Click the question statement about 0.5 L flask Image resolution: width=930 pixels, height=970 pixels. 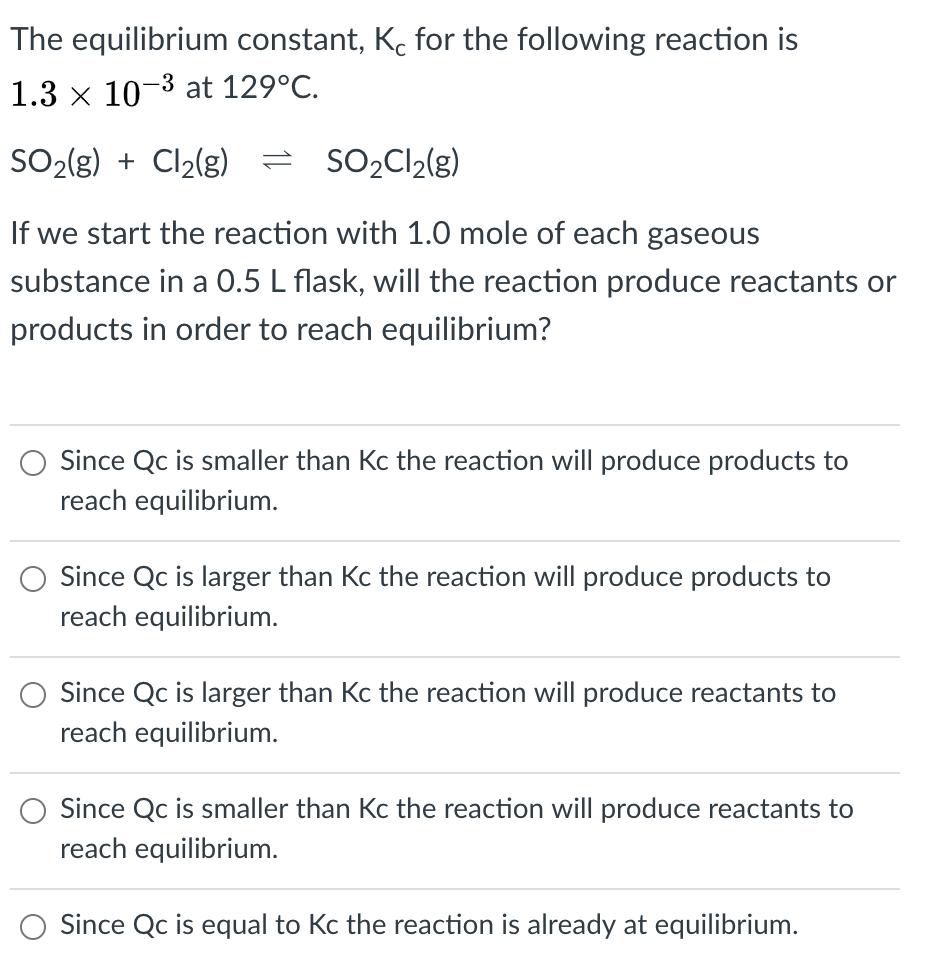pos(450,281)
